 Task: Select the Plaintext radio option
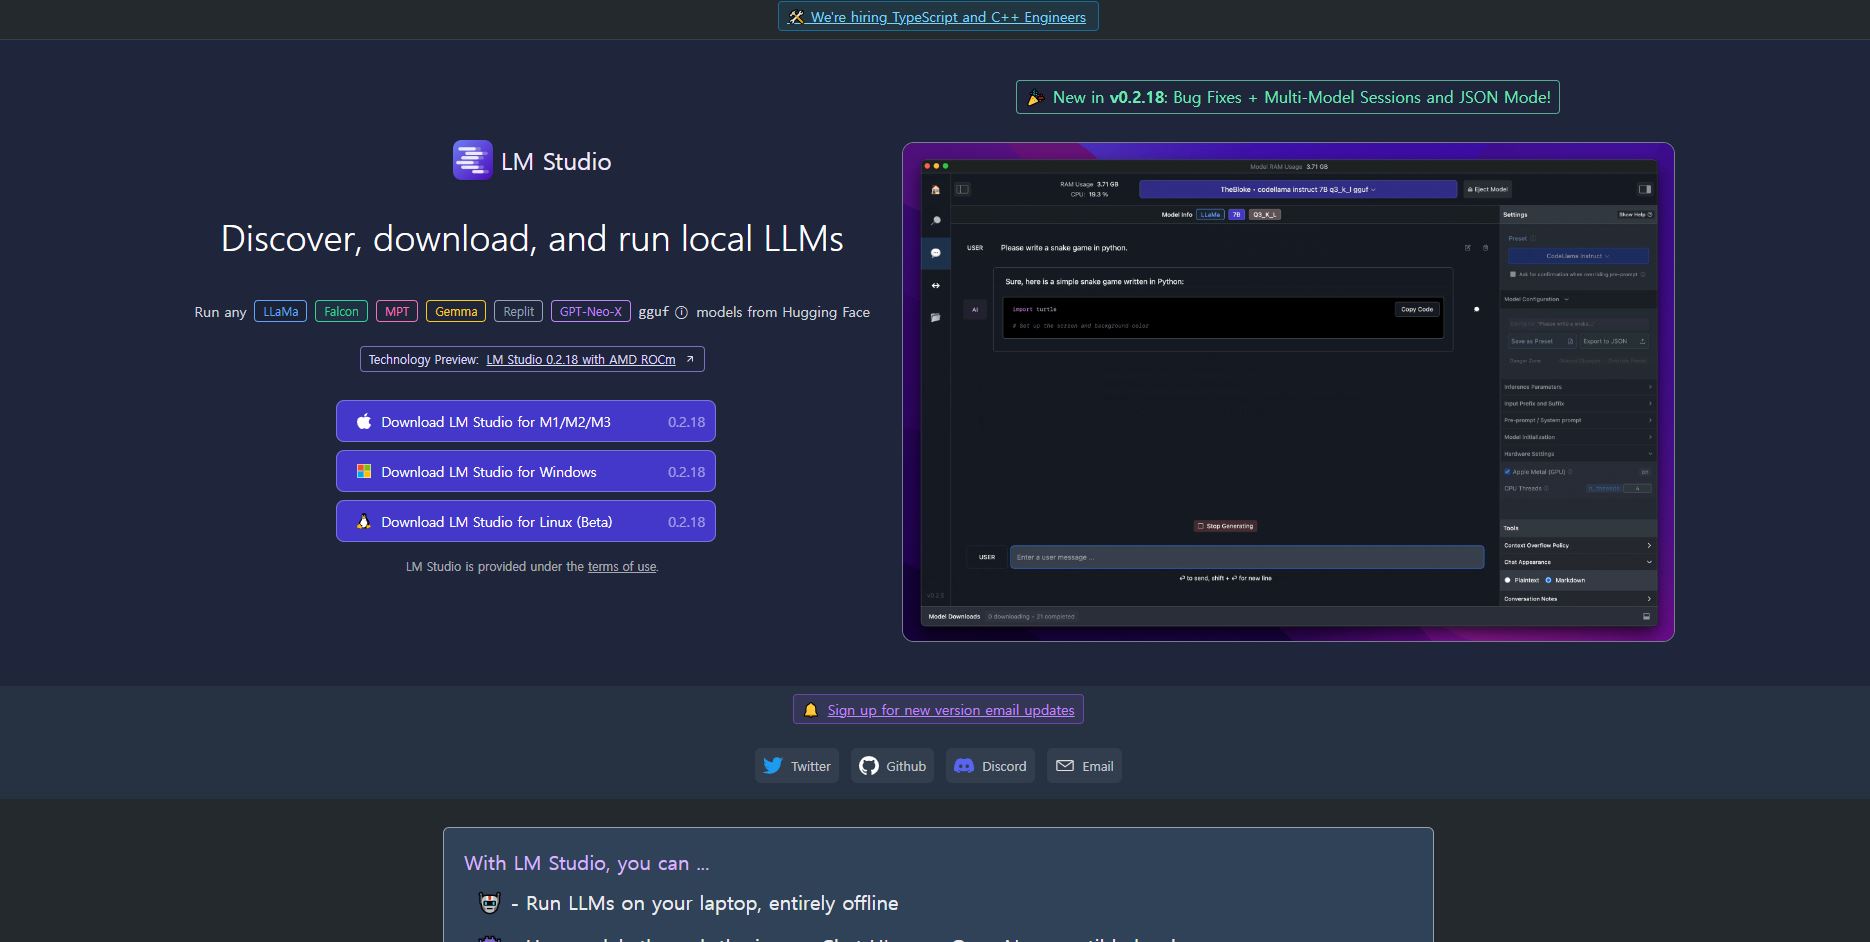1507,580
